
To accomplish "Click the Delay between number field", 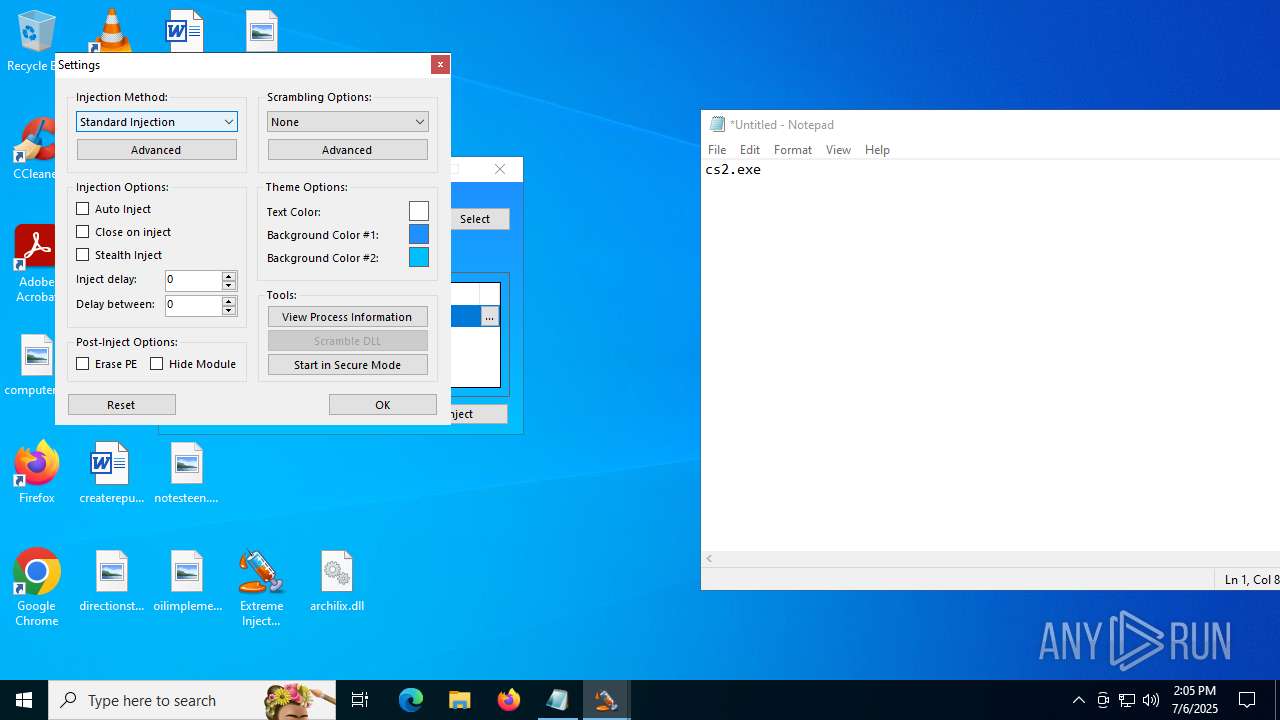I will click(x=193, y=305).
